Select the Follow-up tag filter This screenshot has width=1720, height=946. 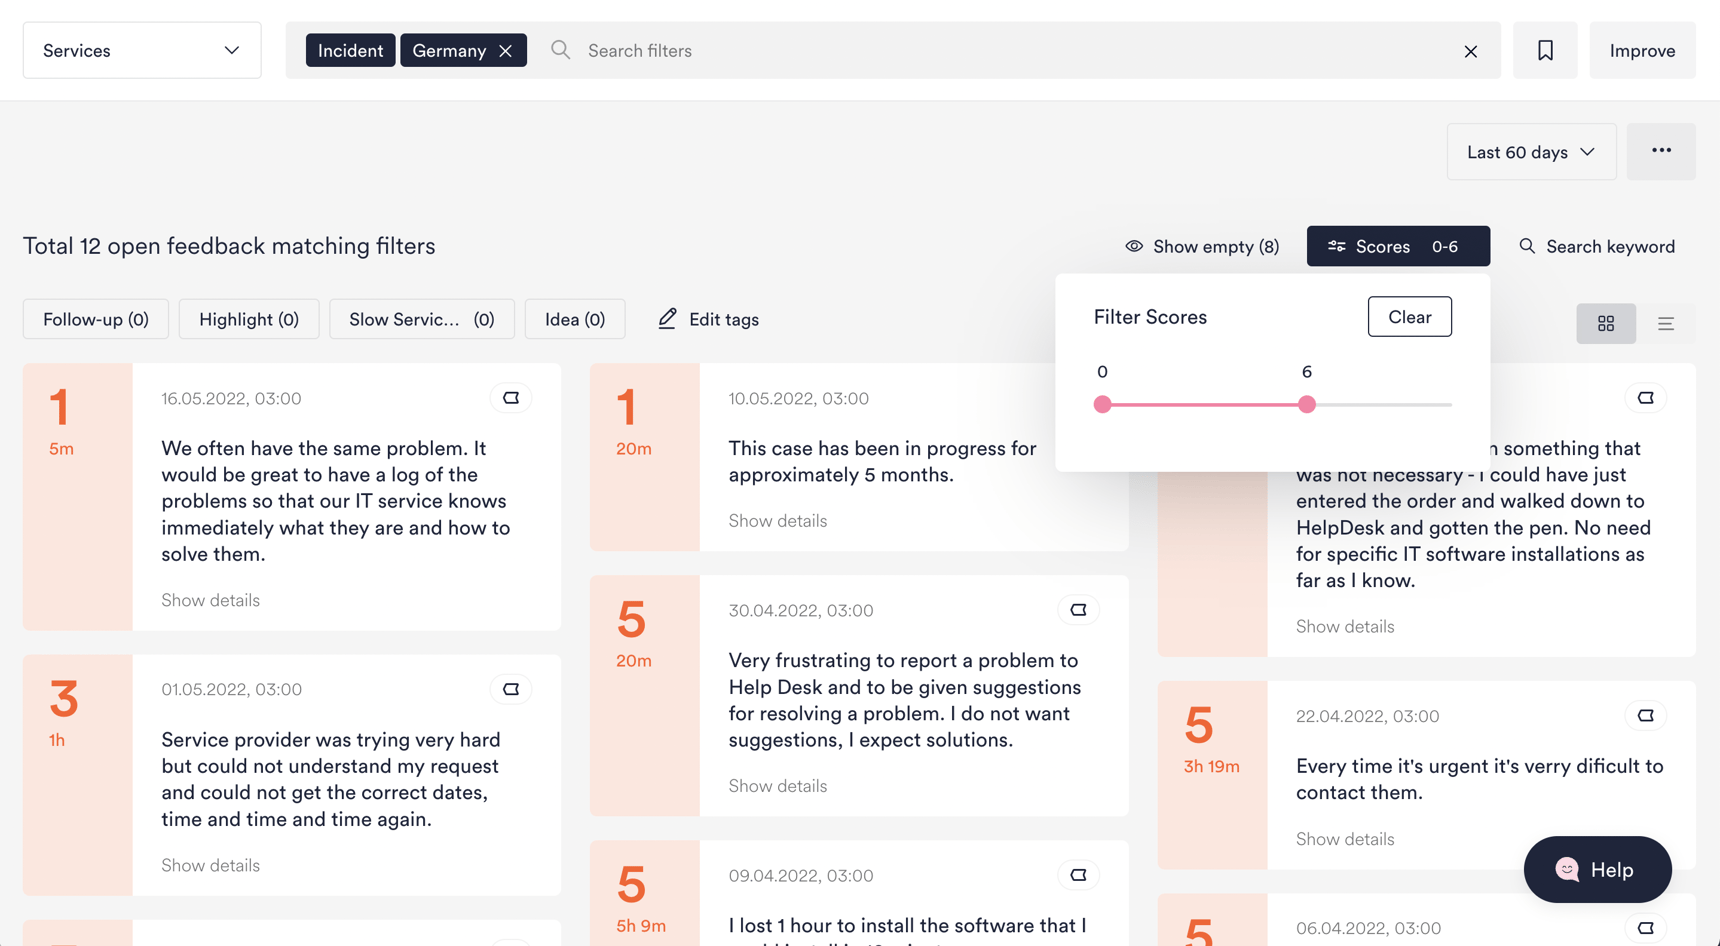tap(95, 318)
